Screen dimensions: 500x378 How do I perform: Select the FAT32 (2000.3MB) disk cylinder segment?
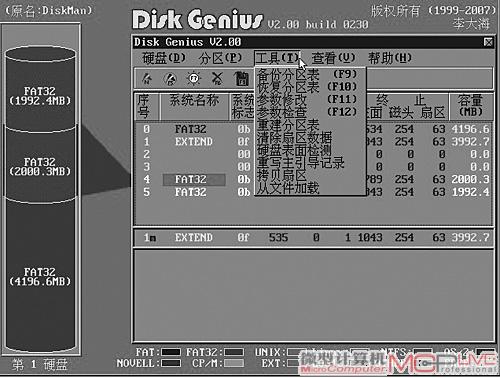[40, 167]
